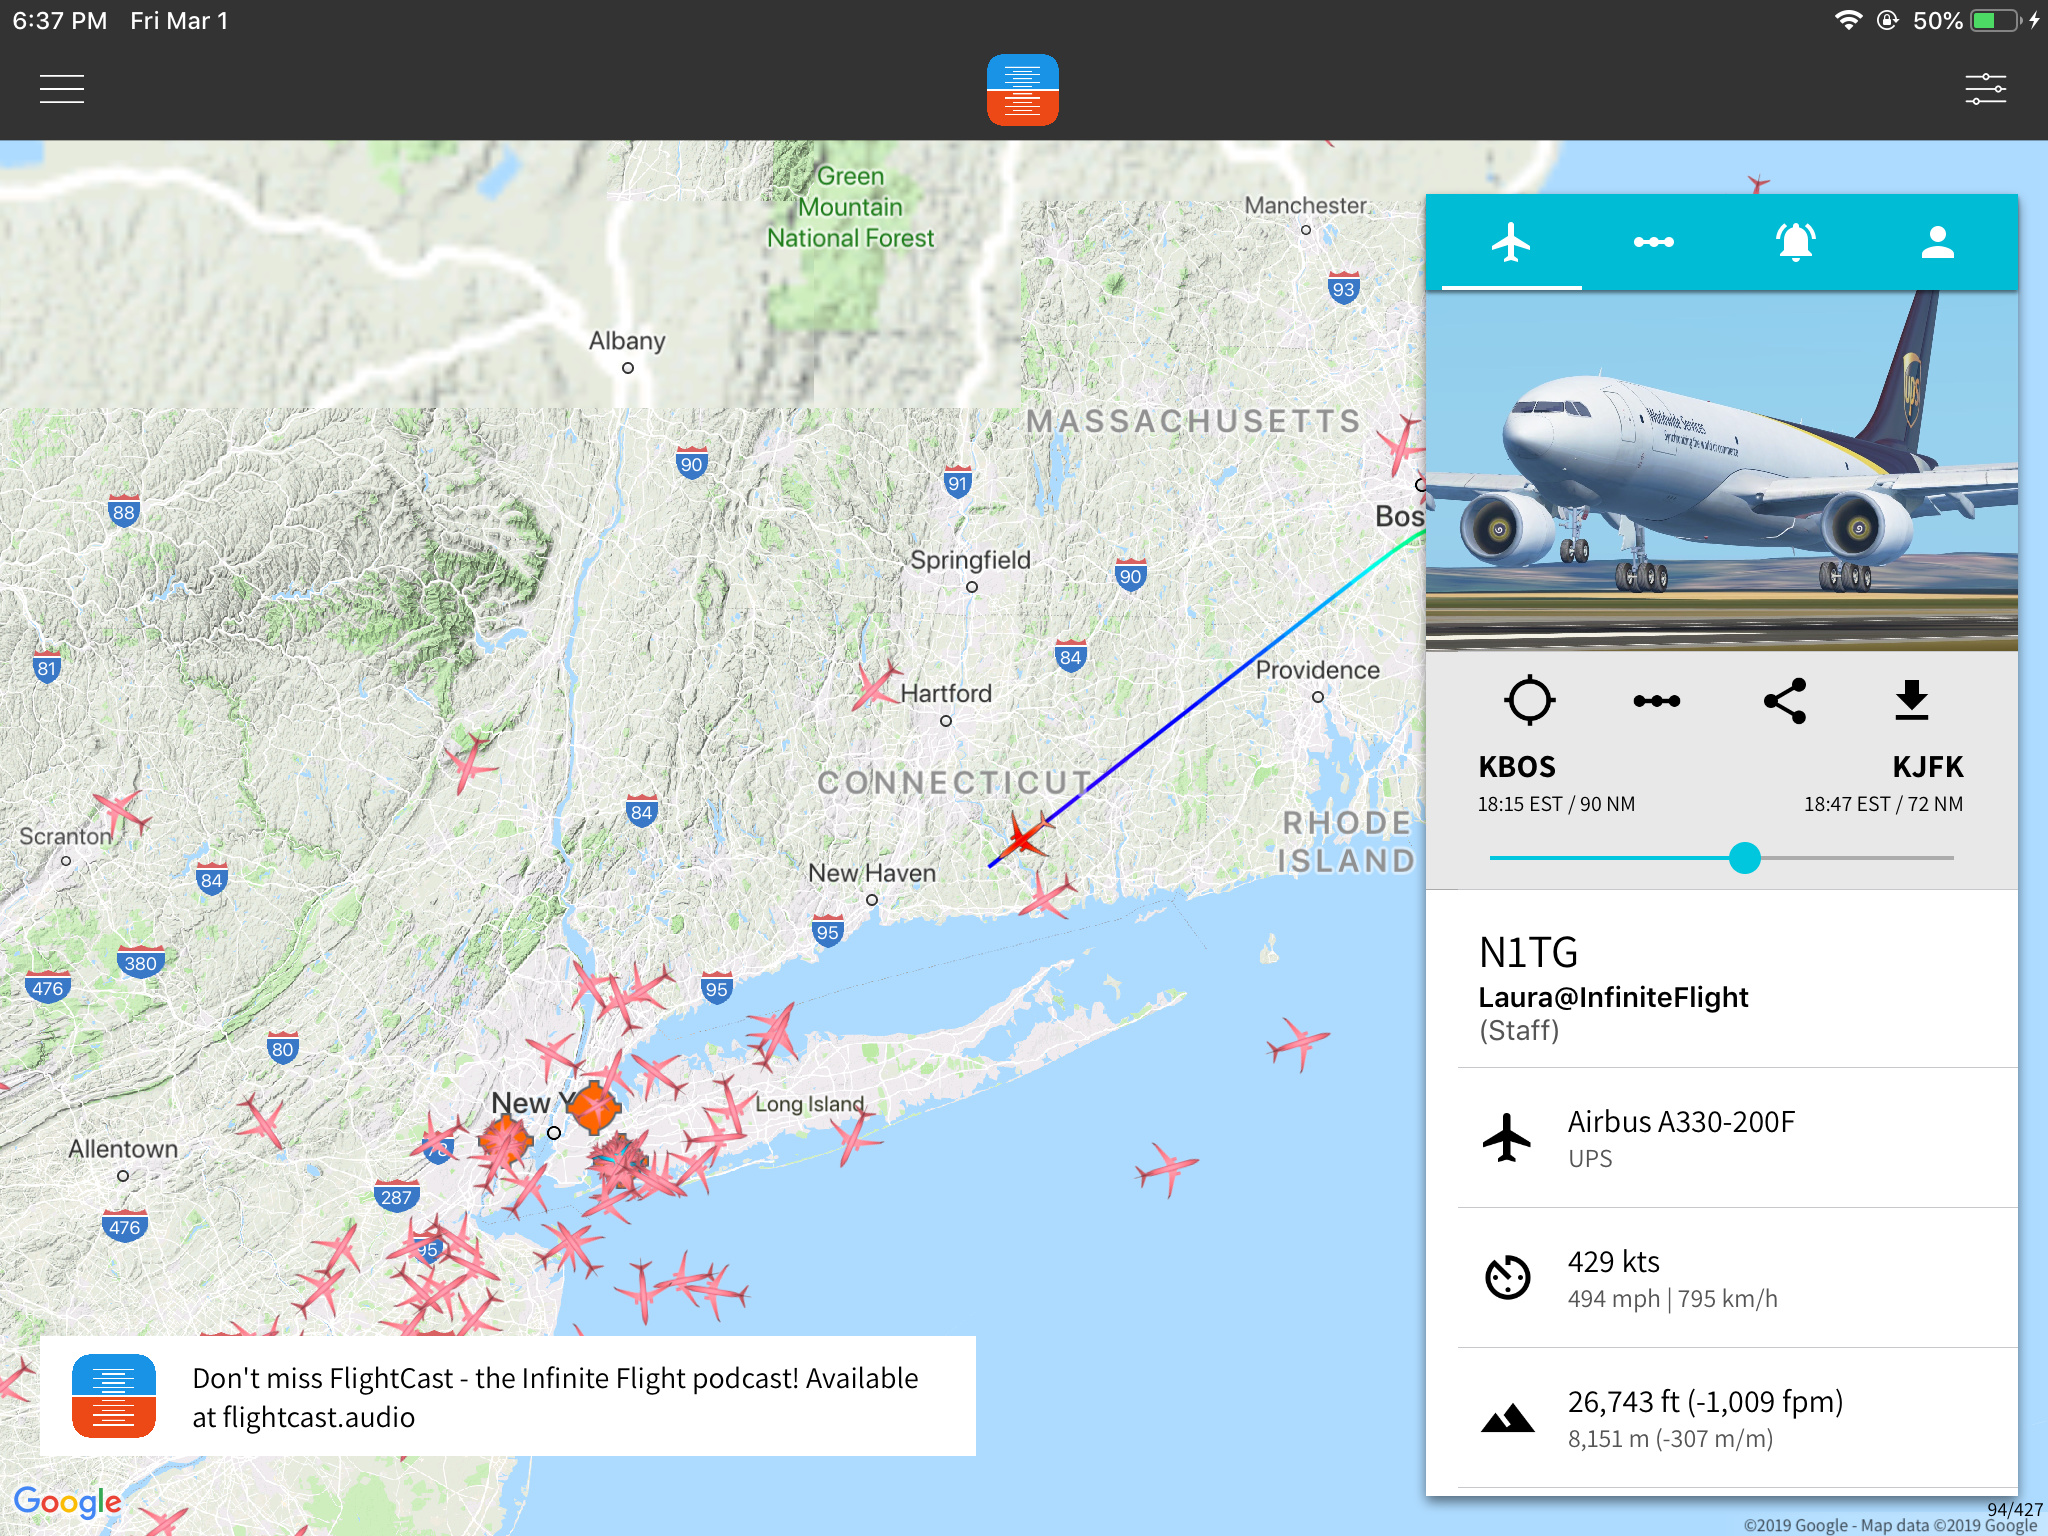Open the filter settings sliders icon
2048x1536 pixels.
point(1985,89)
